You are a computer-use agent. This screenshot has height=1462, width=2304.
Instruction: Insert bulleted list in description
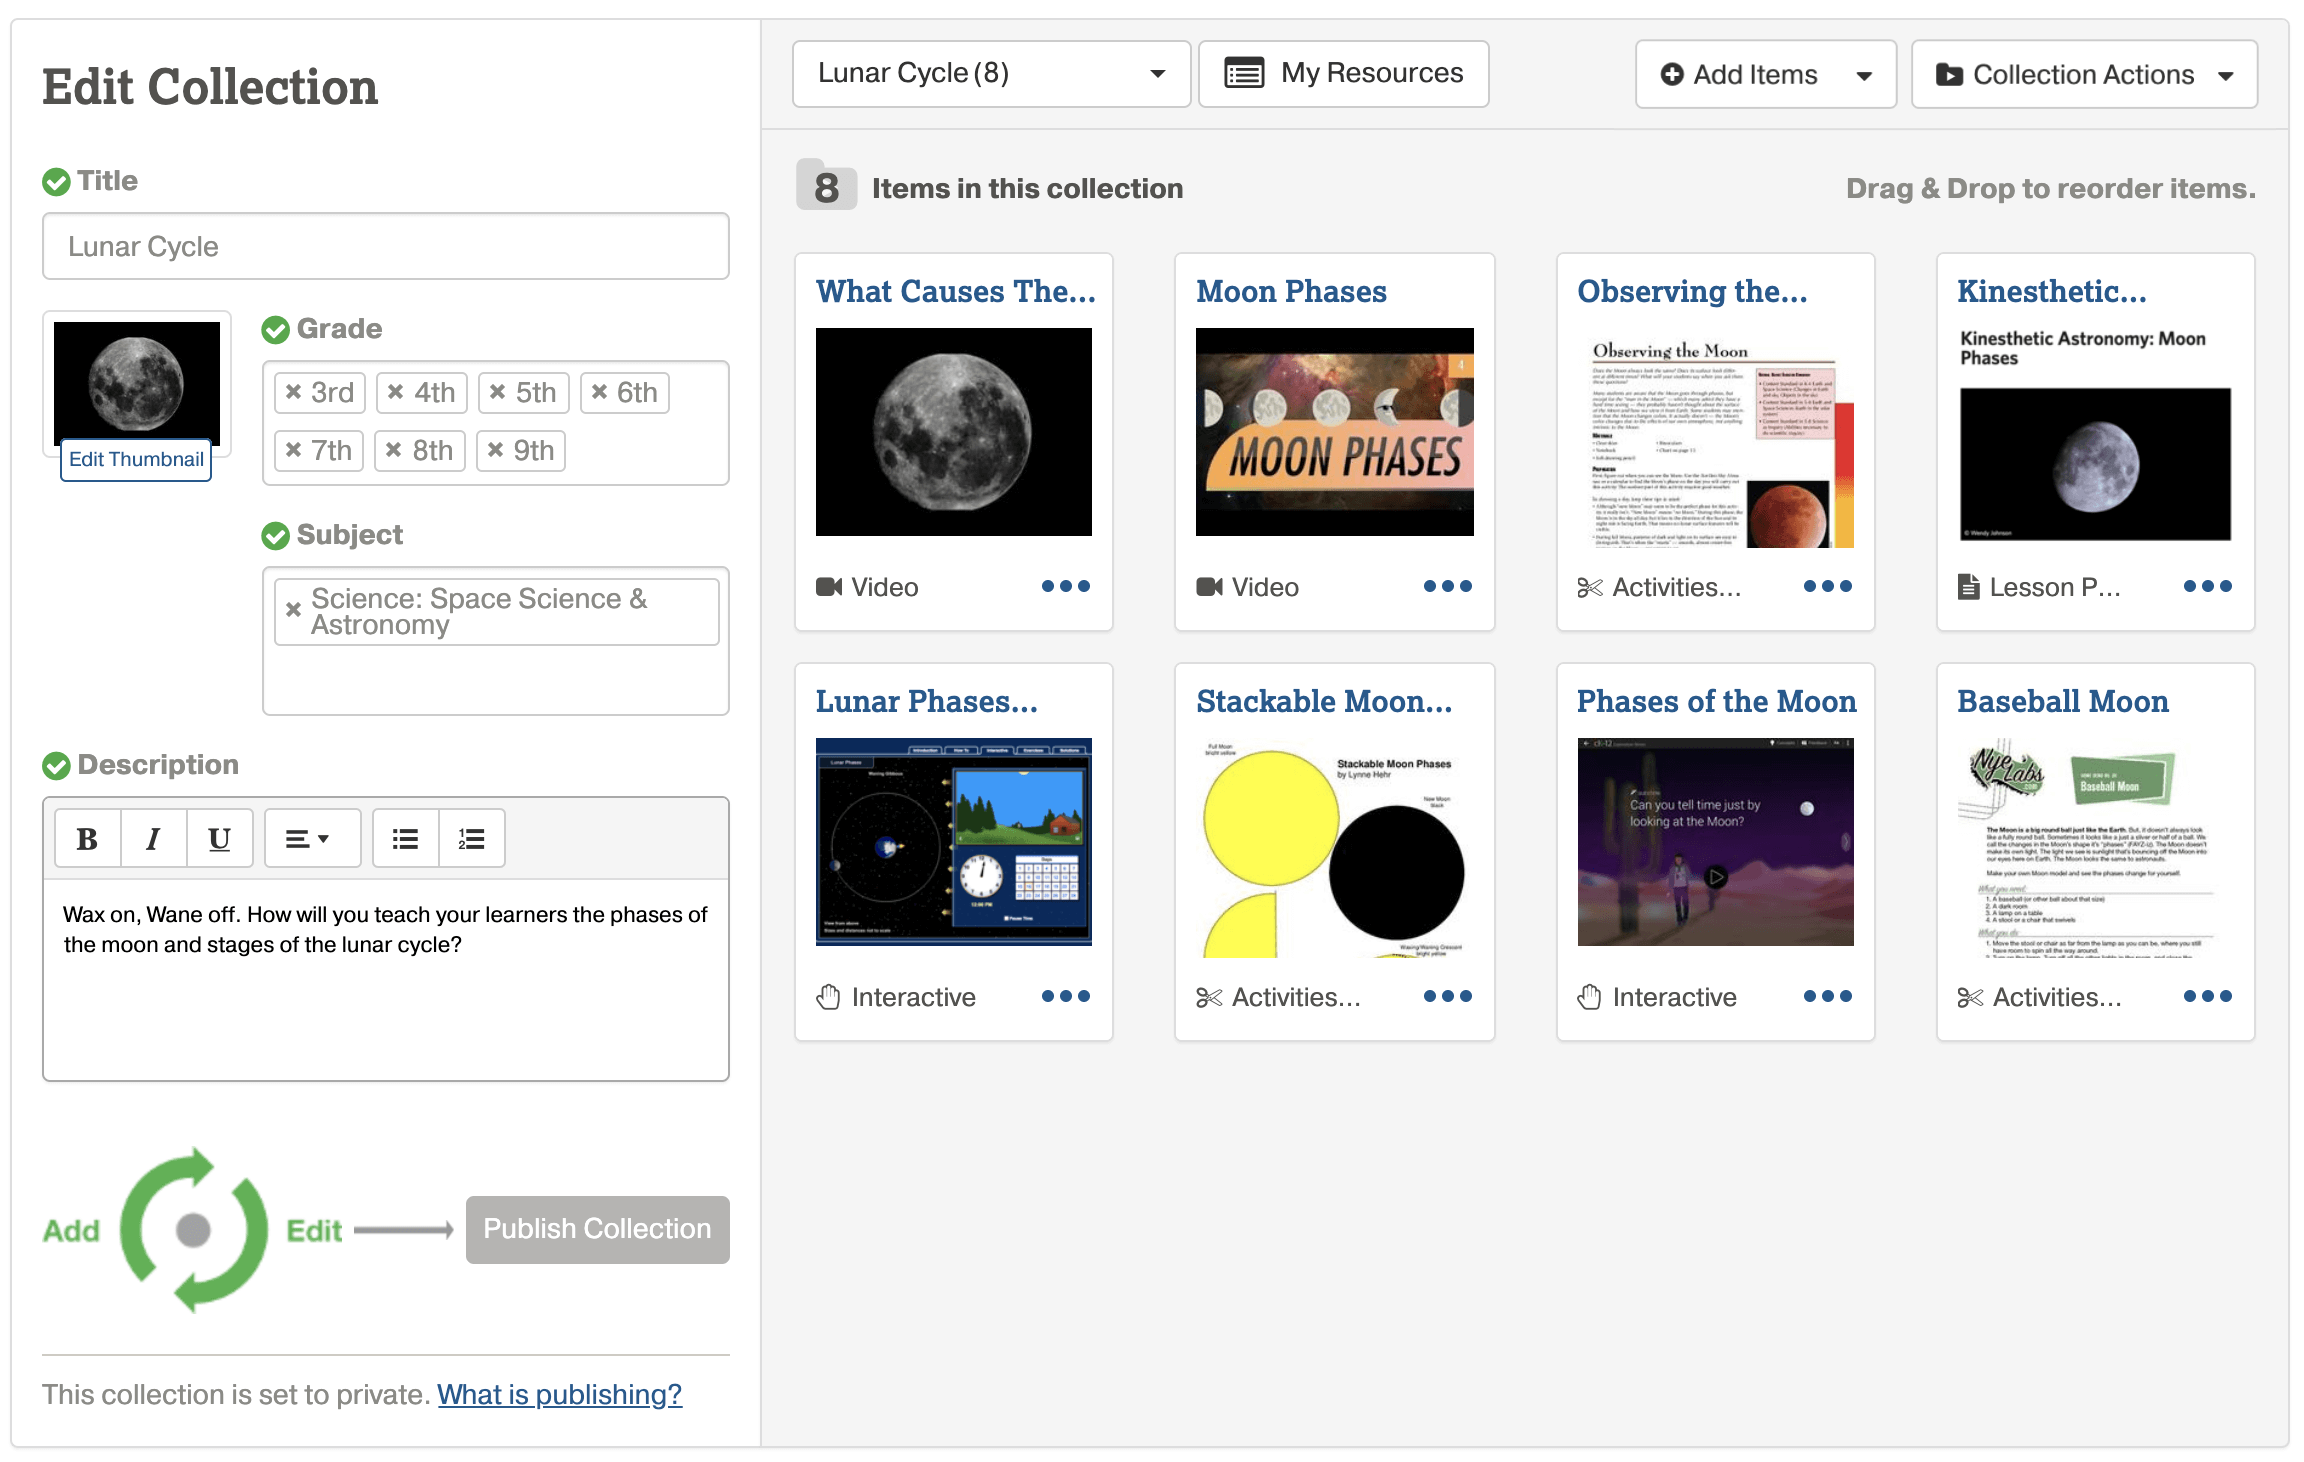coord(405,839)
